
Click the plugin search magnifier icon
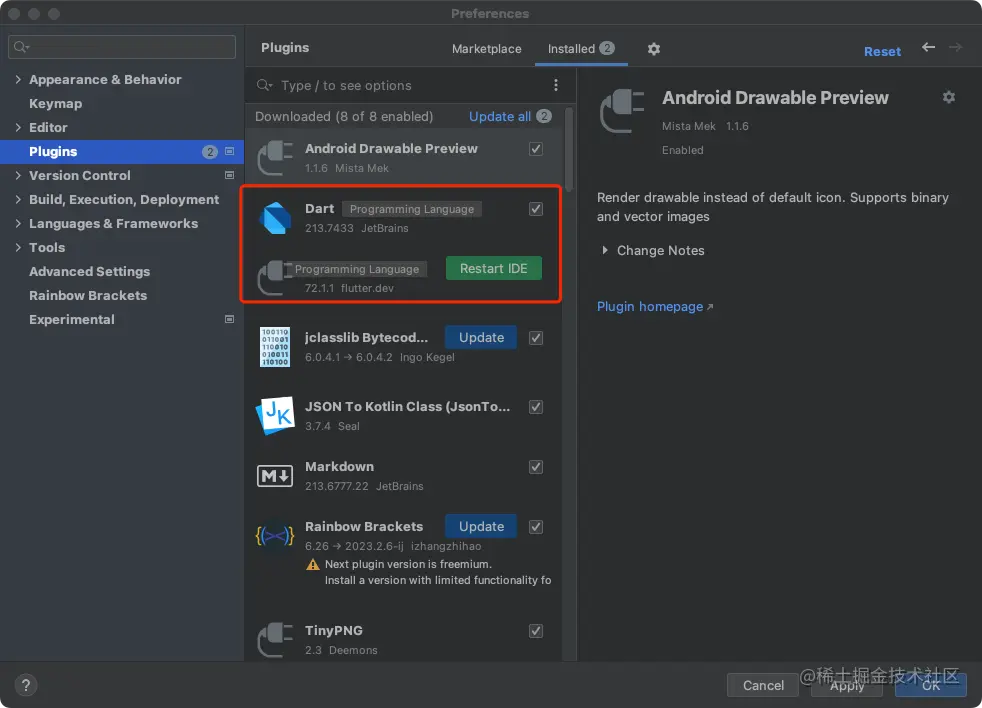(264, 85)
